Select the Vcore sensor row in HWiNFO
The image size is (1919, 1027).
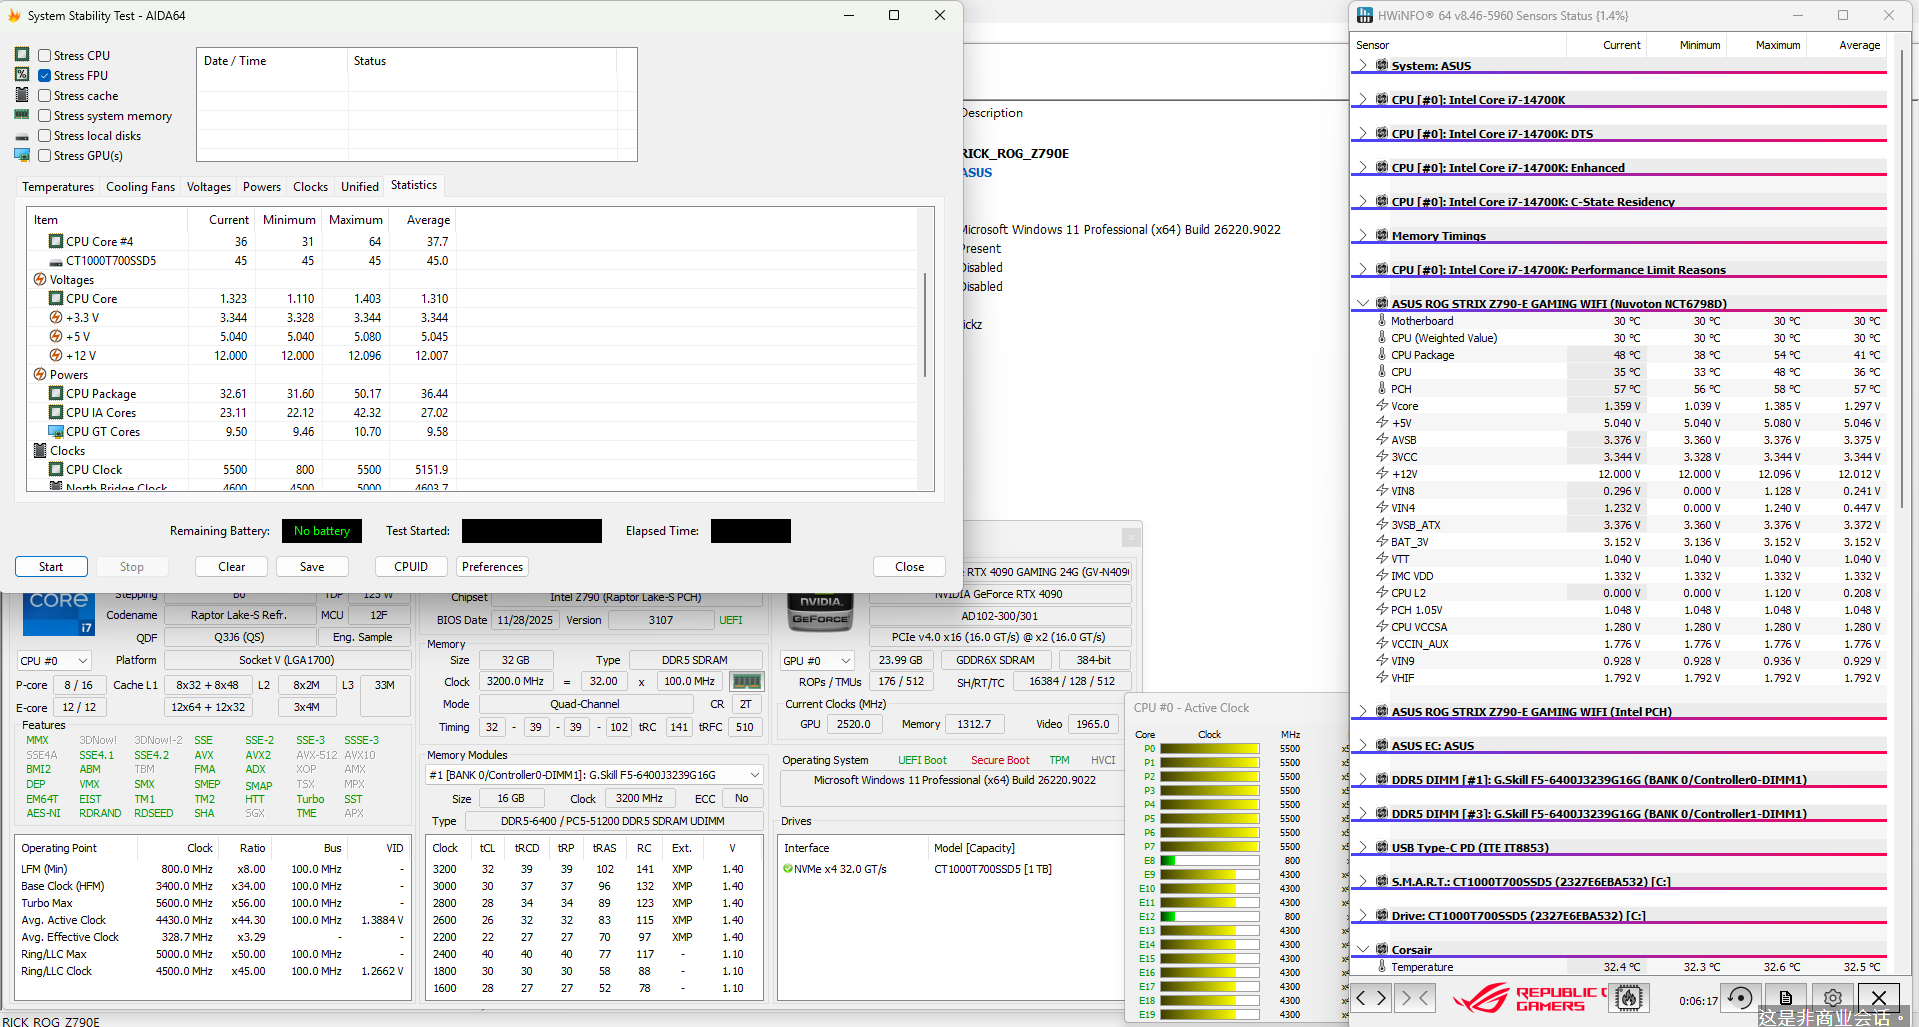point(1618,406)
